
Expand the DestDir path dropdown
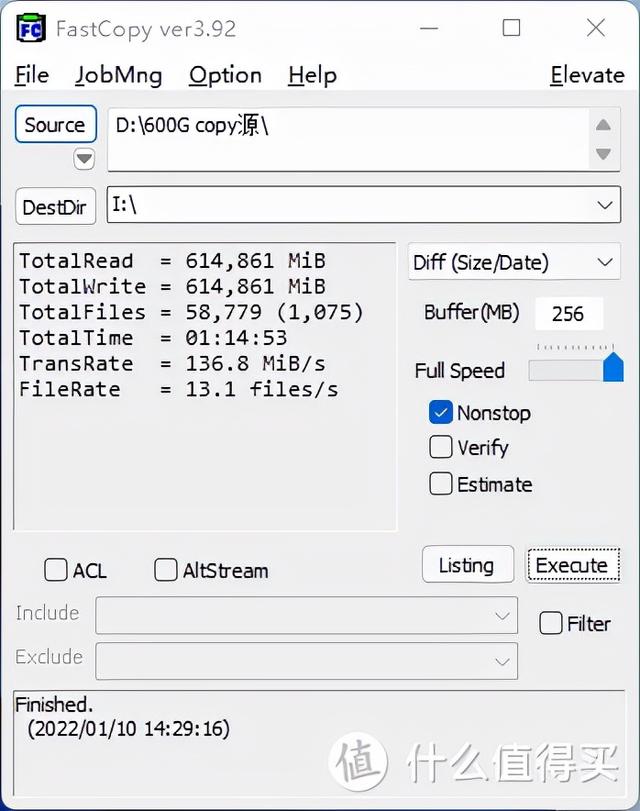coord(605,205)
